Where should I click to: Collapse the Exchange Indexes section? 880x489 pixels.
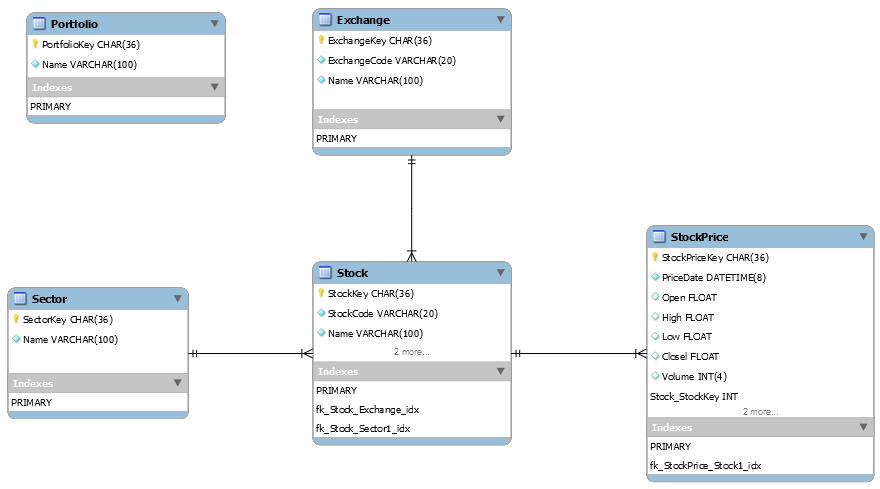tap(501, 119)
